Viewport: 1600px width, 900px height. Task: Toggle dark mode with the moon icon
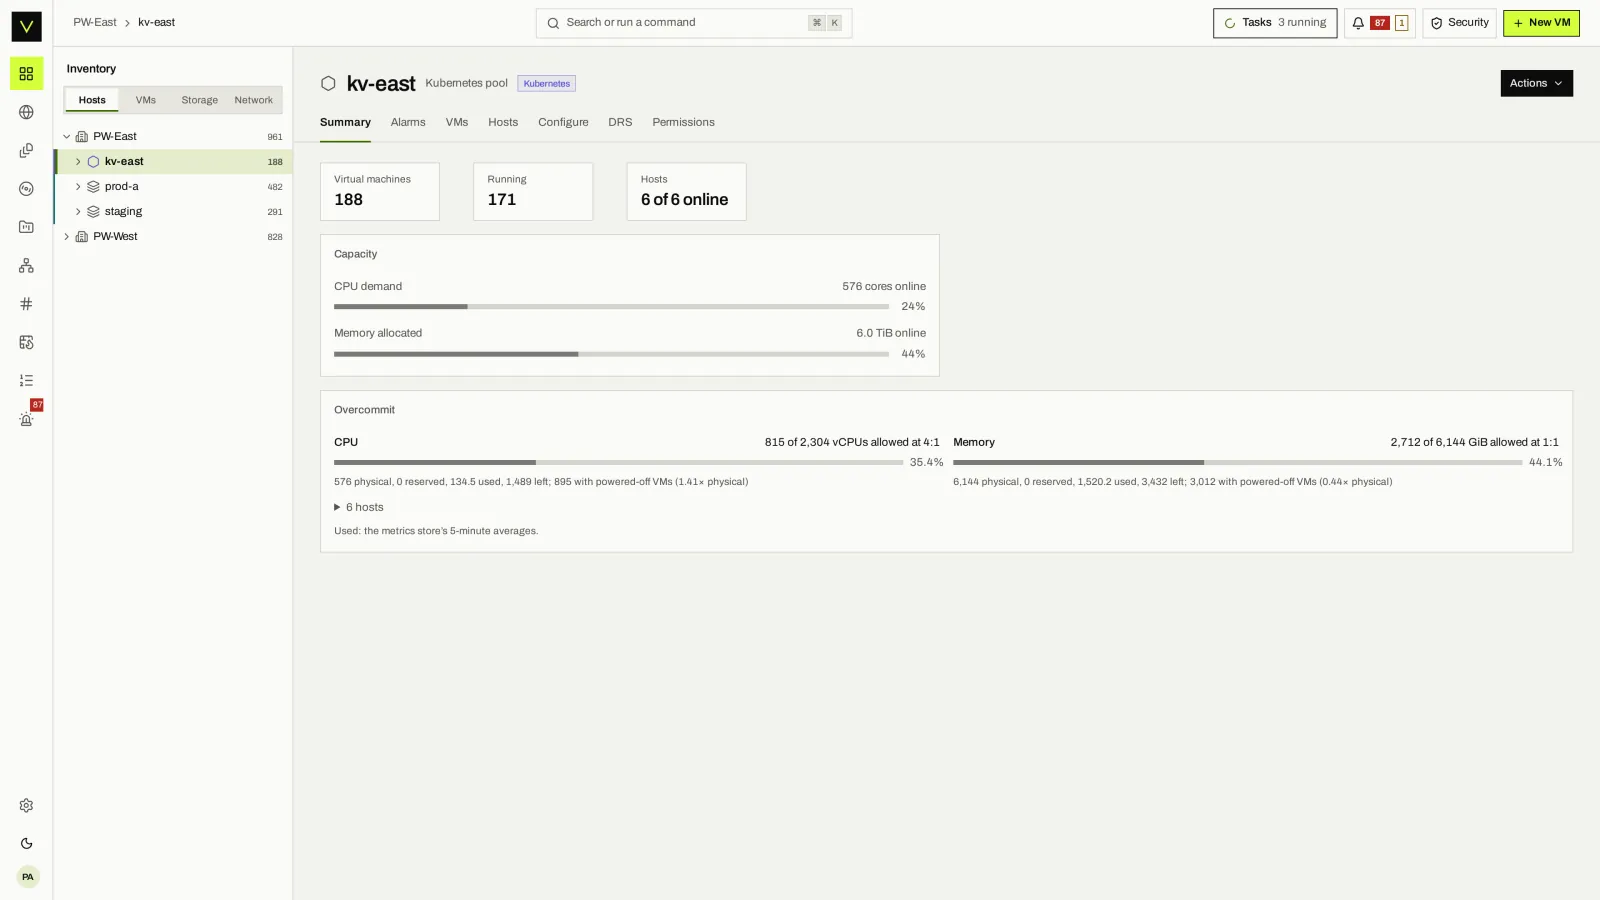(x=26, y=844)
